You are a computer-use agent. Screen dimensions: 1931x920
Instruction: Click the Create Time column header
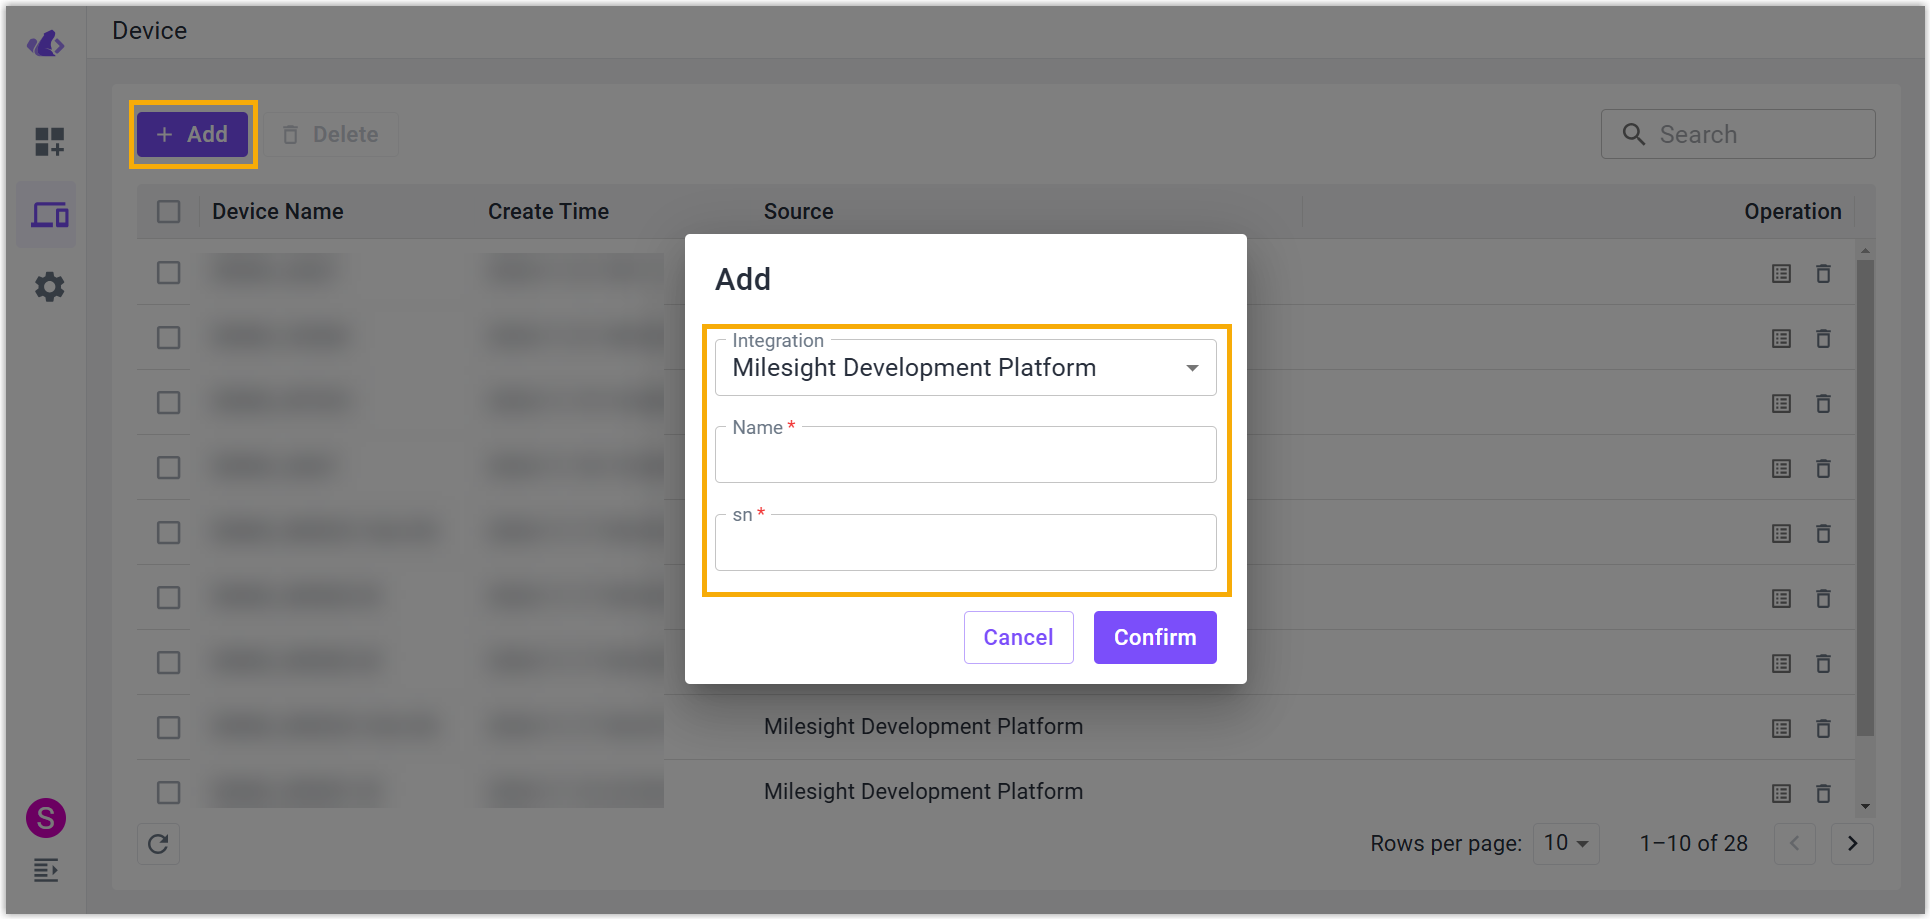548,211
